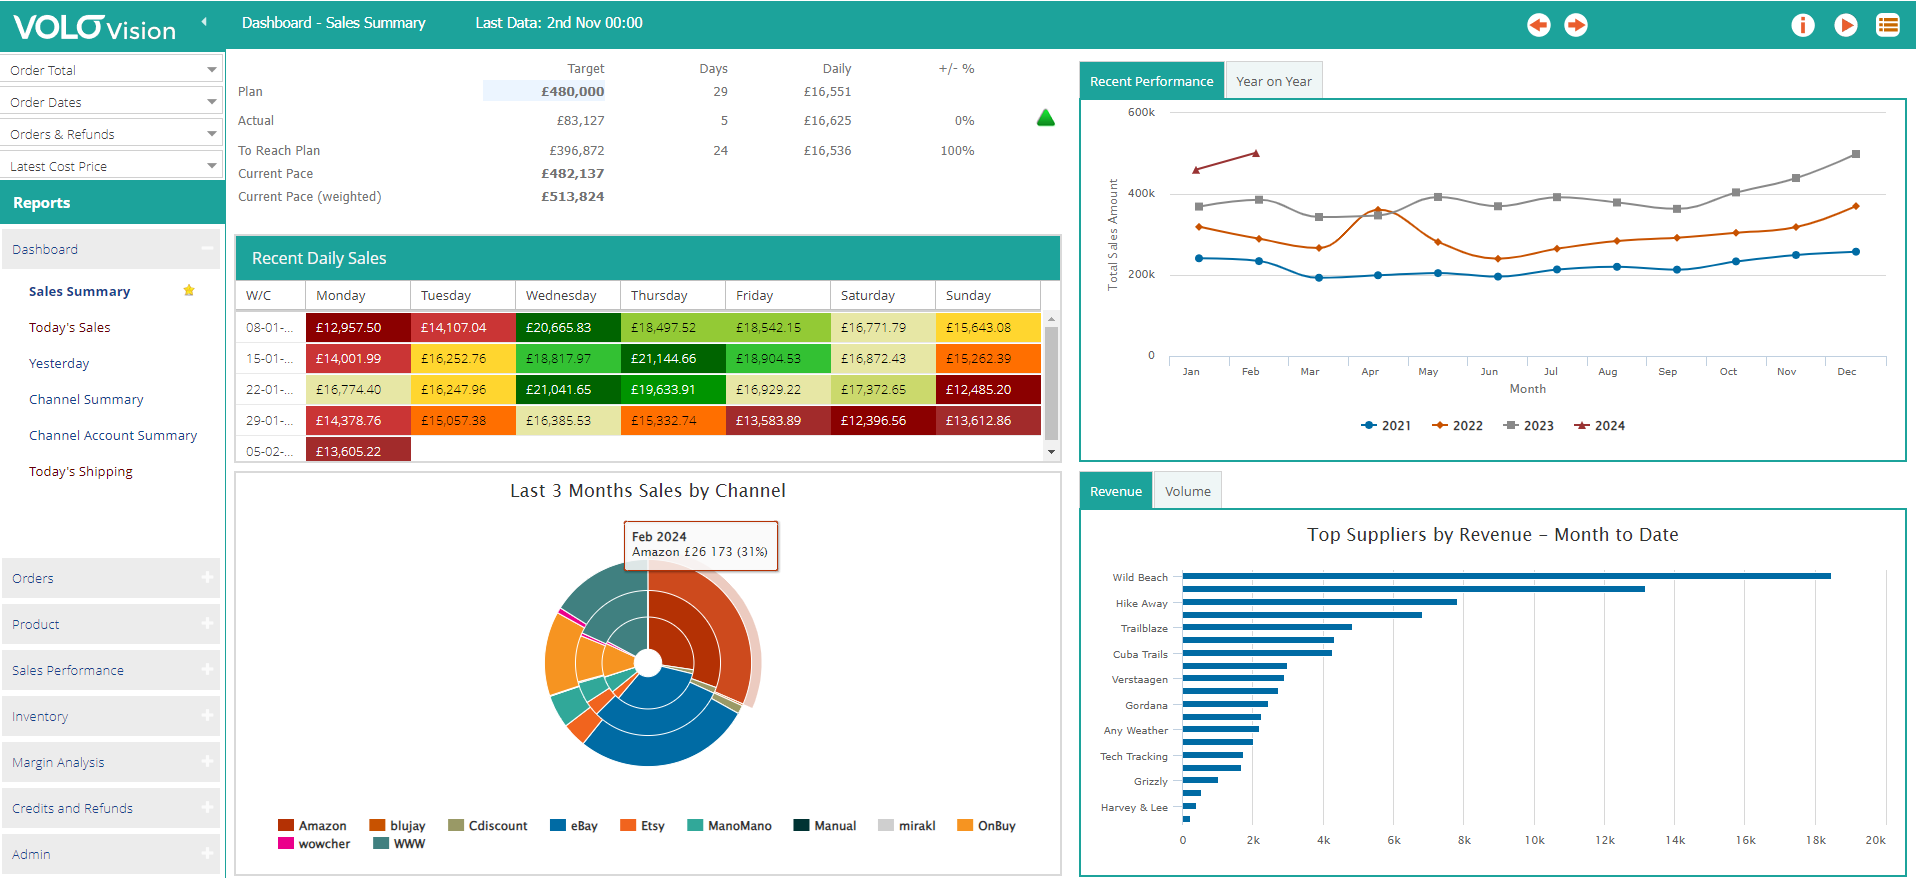Click the left arrow navigation icon
Viewport: 1916px width, 878px height.
(x=1538, y=25)
